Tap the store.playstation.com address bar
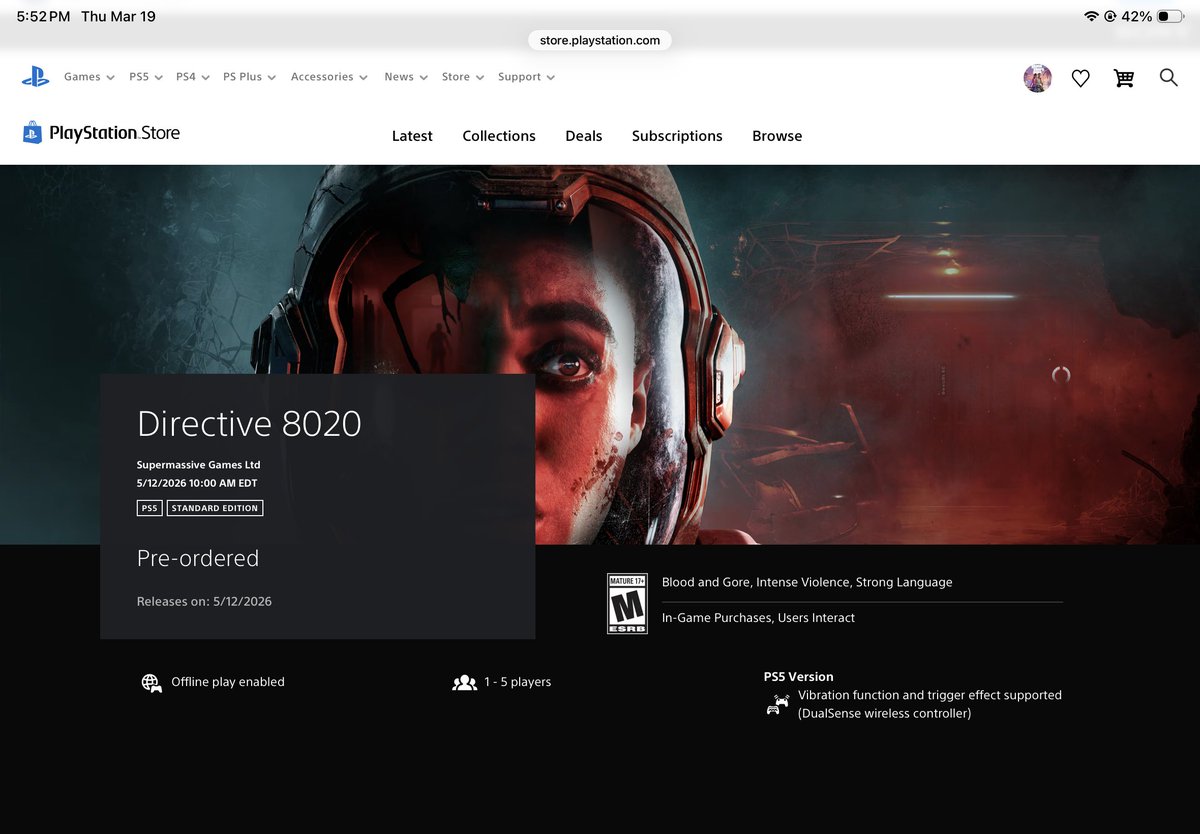 click(600, 40)
